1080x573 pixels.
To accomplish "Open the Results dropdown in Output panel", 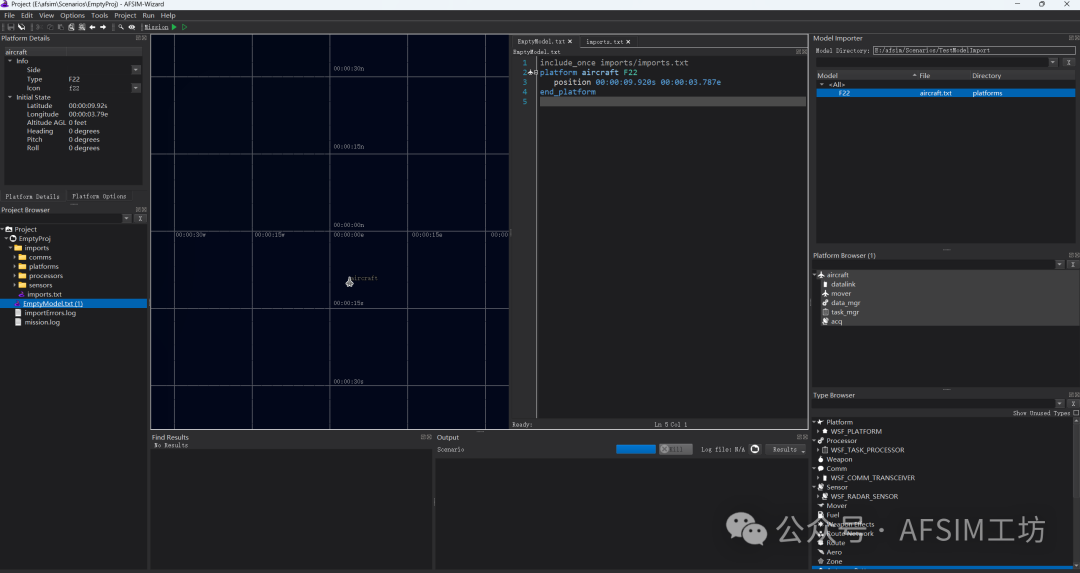I will click(786, 449).
